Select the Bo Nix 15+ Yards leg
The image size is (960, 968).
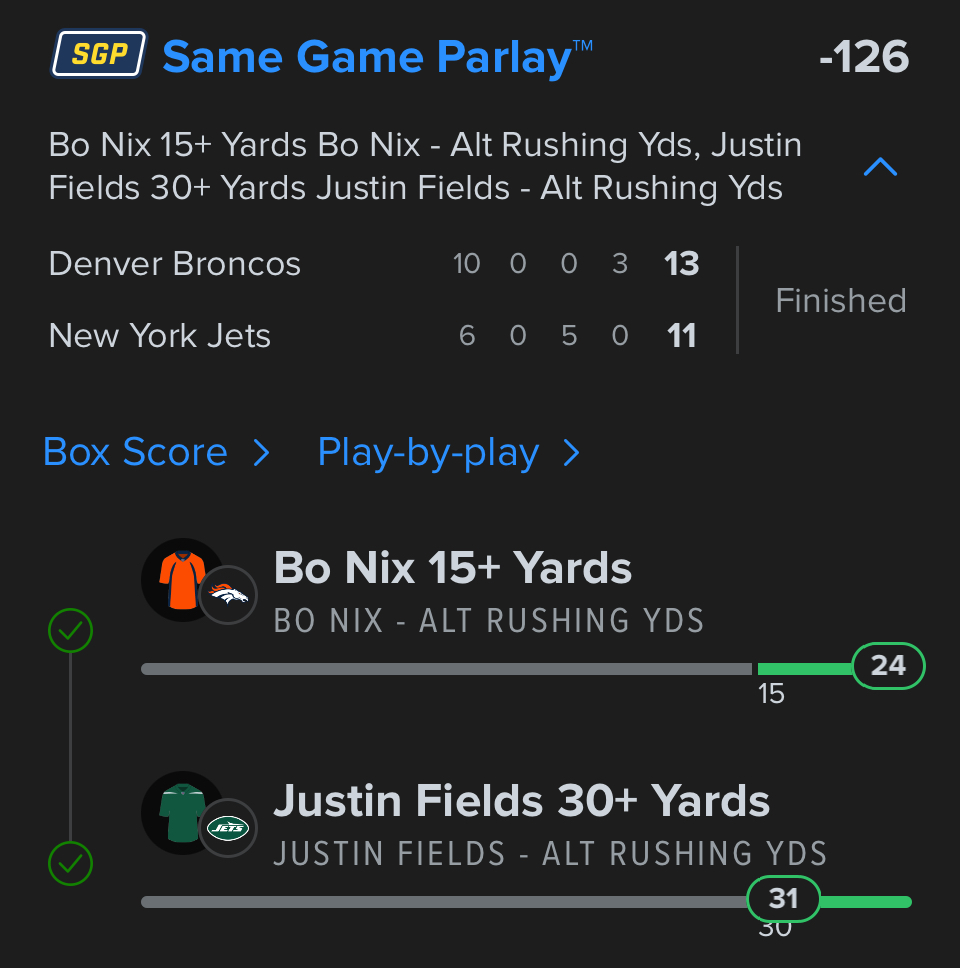[x=453, y=569]
